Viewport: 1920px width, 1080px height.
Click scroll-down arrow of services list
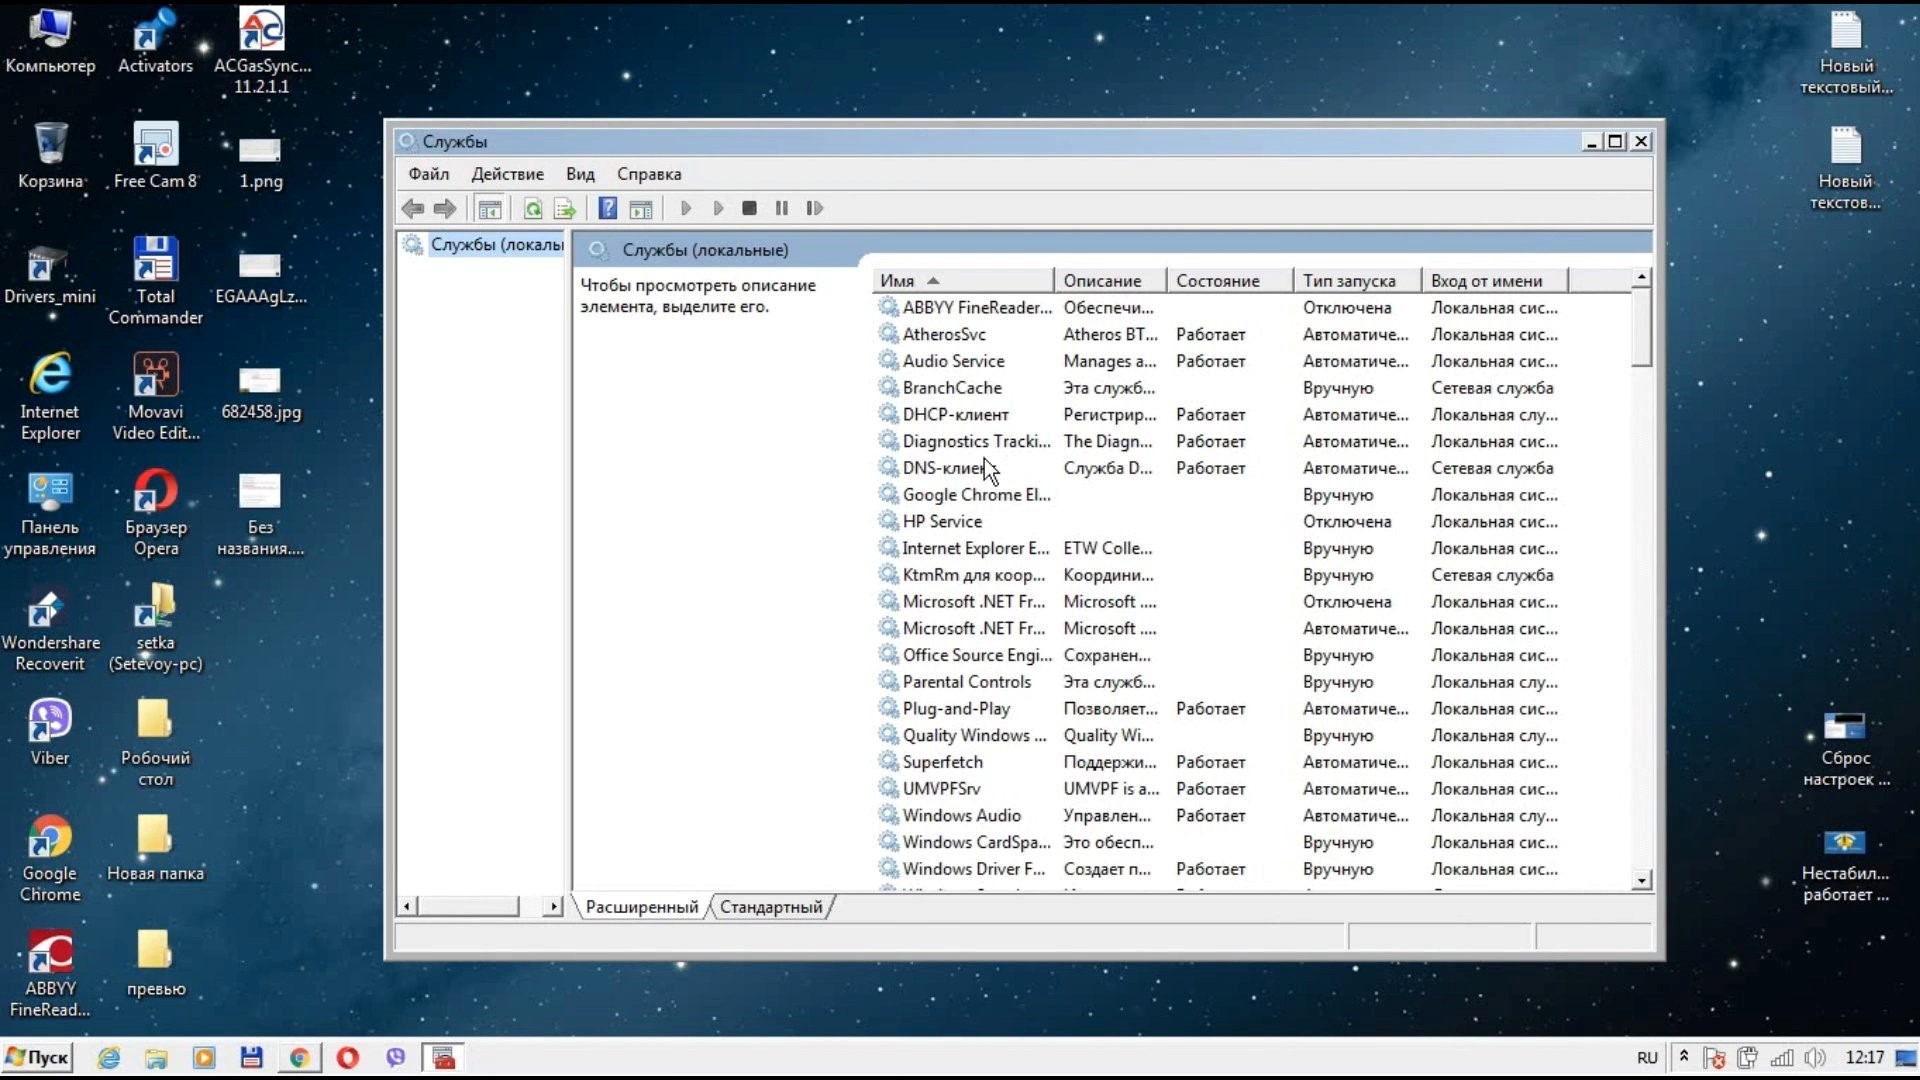click(1641, 881)
